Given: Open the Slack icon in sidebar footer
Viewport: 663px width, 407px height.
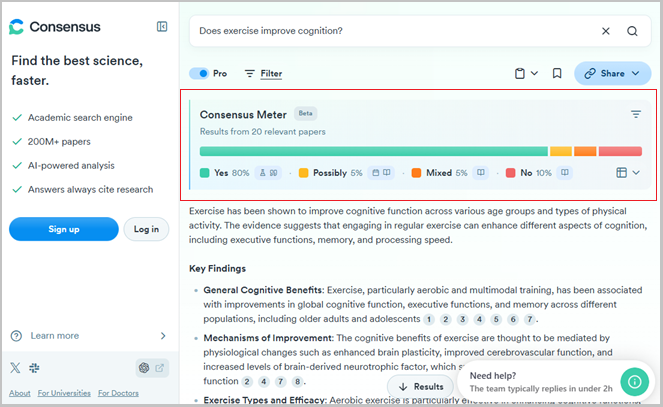Looking at the screenshot, I should [x=34, y=368].
